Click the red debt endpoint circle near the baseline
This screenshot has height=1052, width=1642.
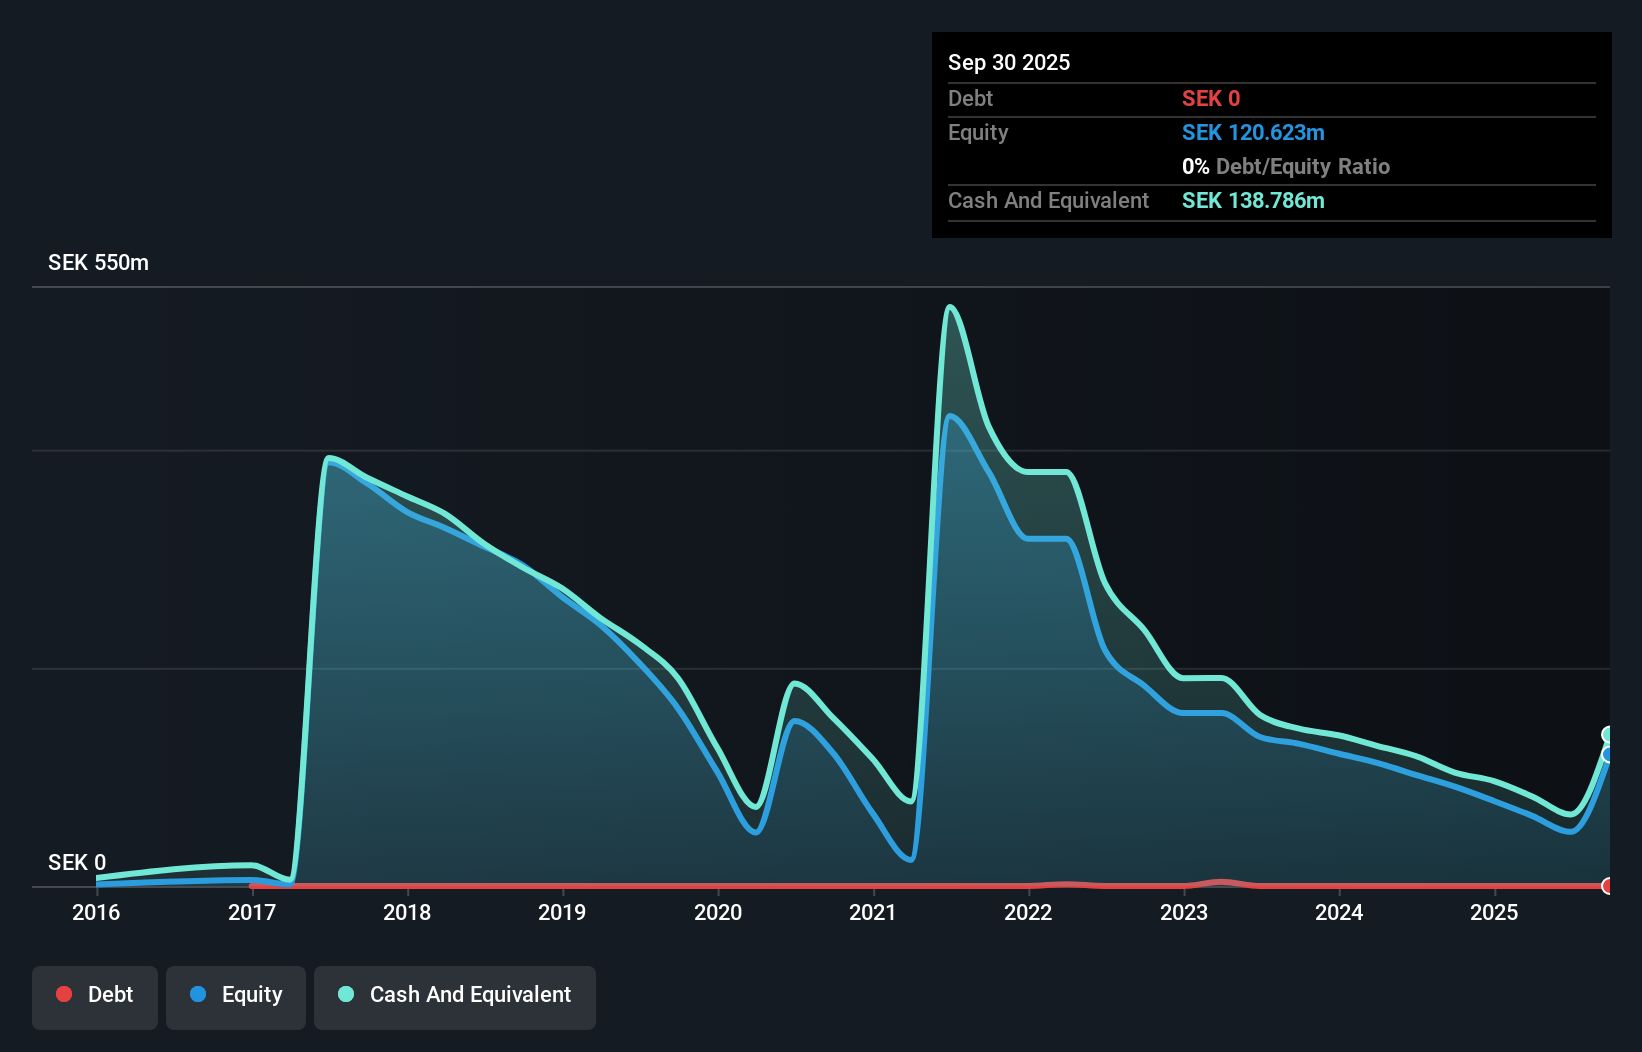[x=1606, y=886]
